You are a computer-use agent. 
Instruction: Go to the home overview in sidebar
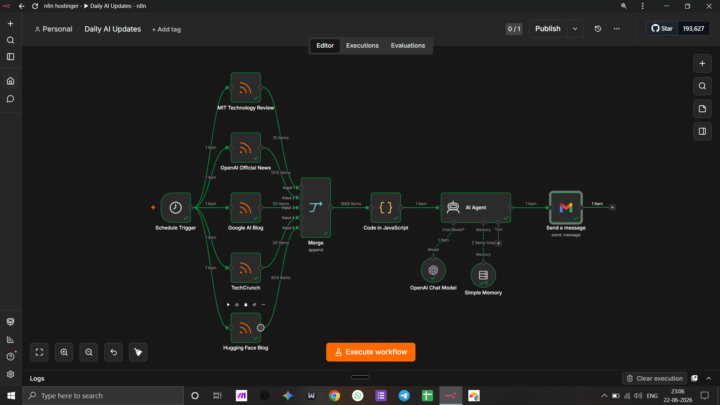[11, 81]
